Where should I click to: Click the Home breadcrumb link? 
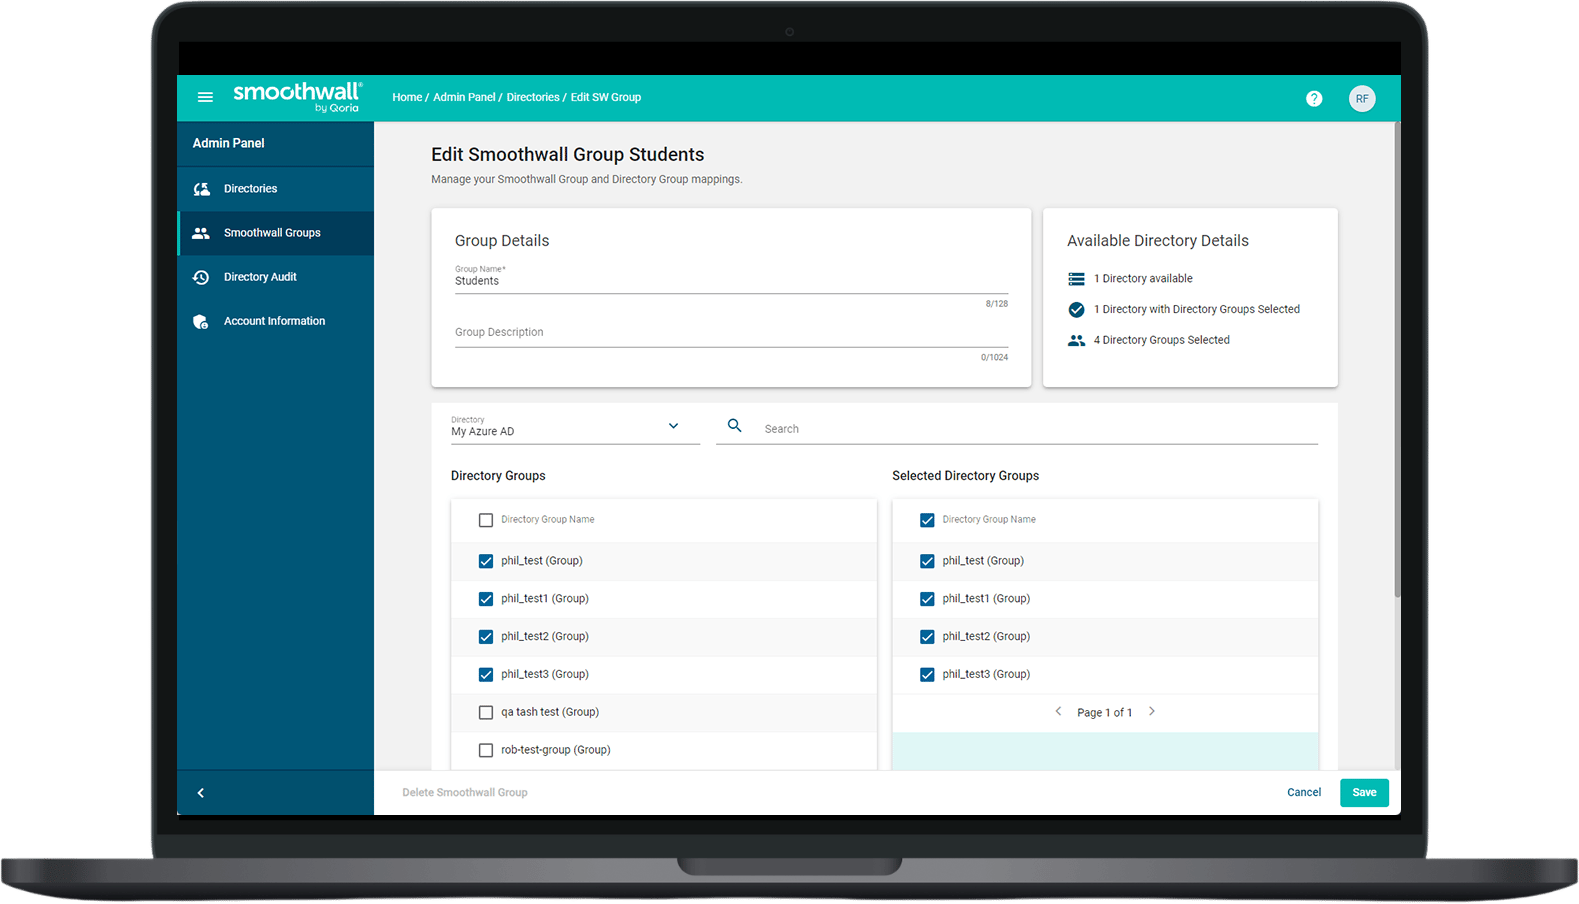coord(407,98)
